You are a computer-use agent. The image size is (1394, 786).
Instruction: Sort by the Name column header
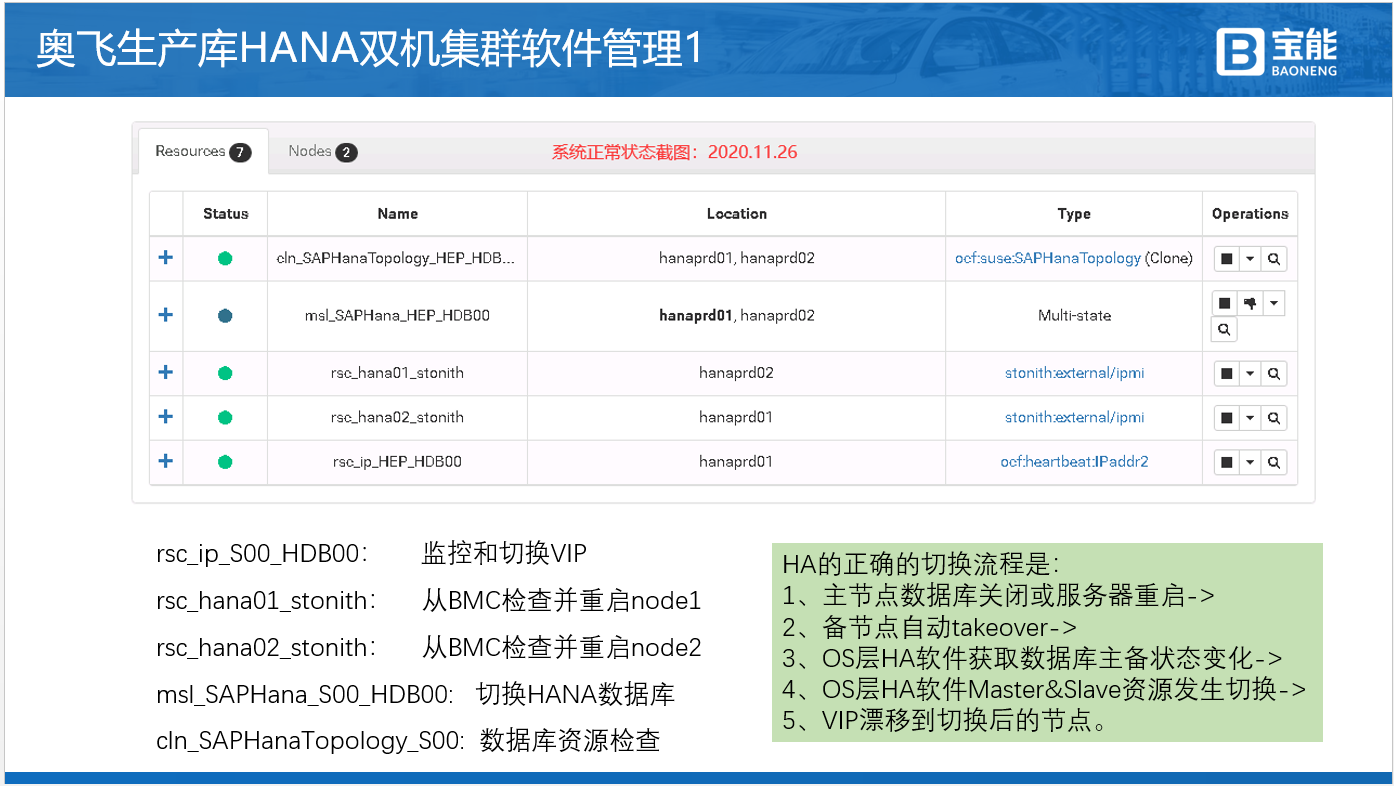coord(398,214)
